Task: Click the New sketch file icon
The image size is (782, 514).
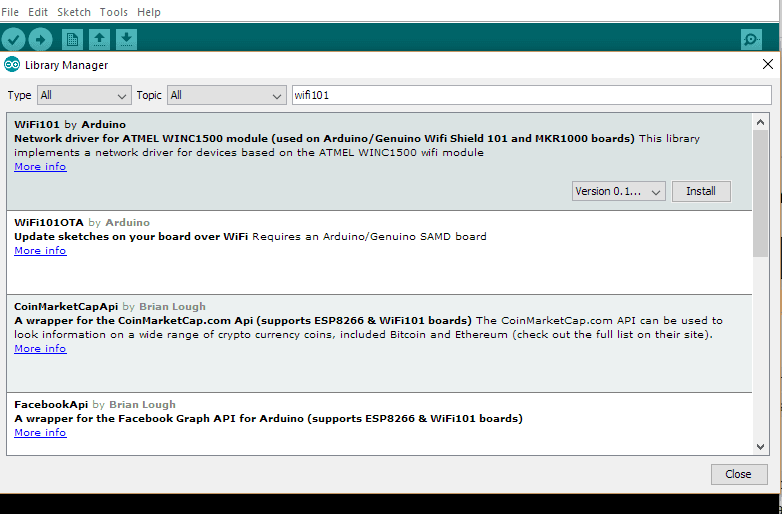Action: [72, 39]
